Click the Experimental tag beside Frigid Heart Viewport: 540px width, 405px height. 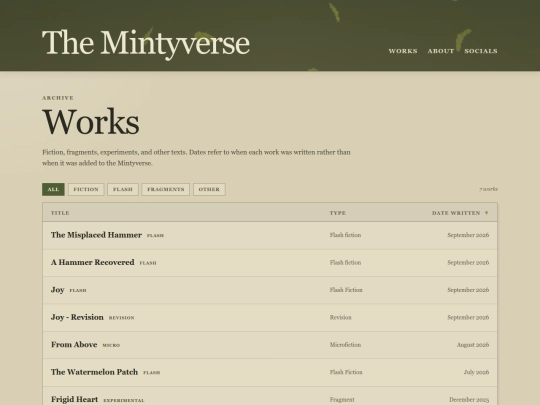click(124, 401)
